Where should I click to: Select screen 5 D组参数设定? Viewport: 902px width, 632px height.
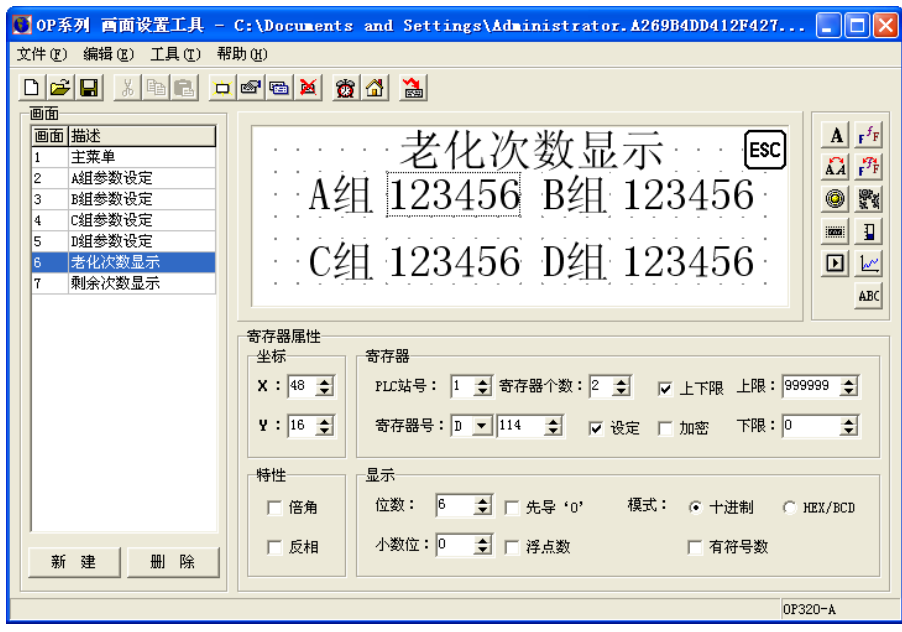pos(124,242)
